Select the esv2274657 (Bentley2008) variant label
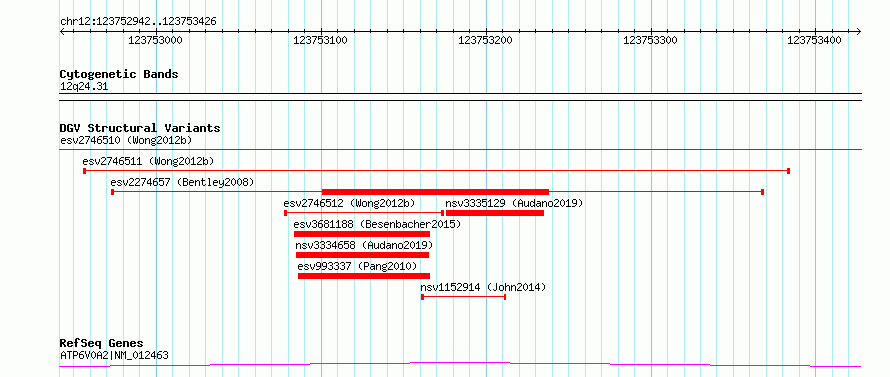 (182, 182)
